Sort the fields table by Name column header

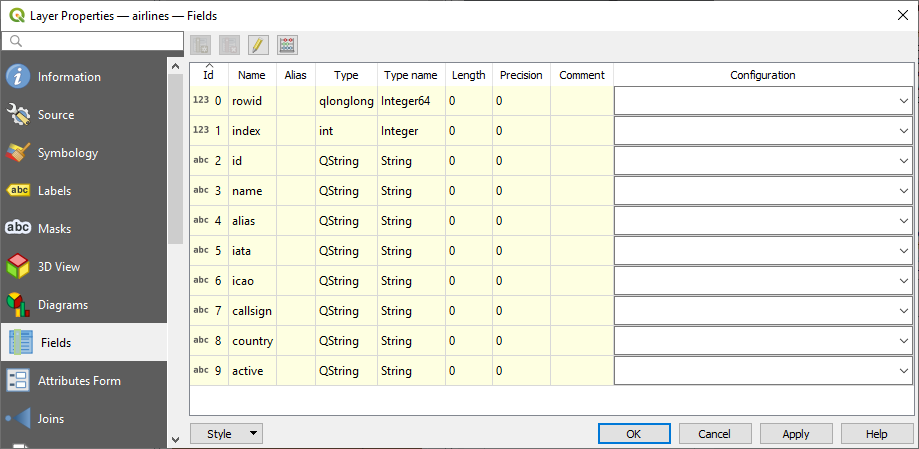252,75
